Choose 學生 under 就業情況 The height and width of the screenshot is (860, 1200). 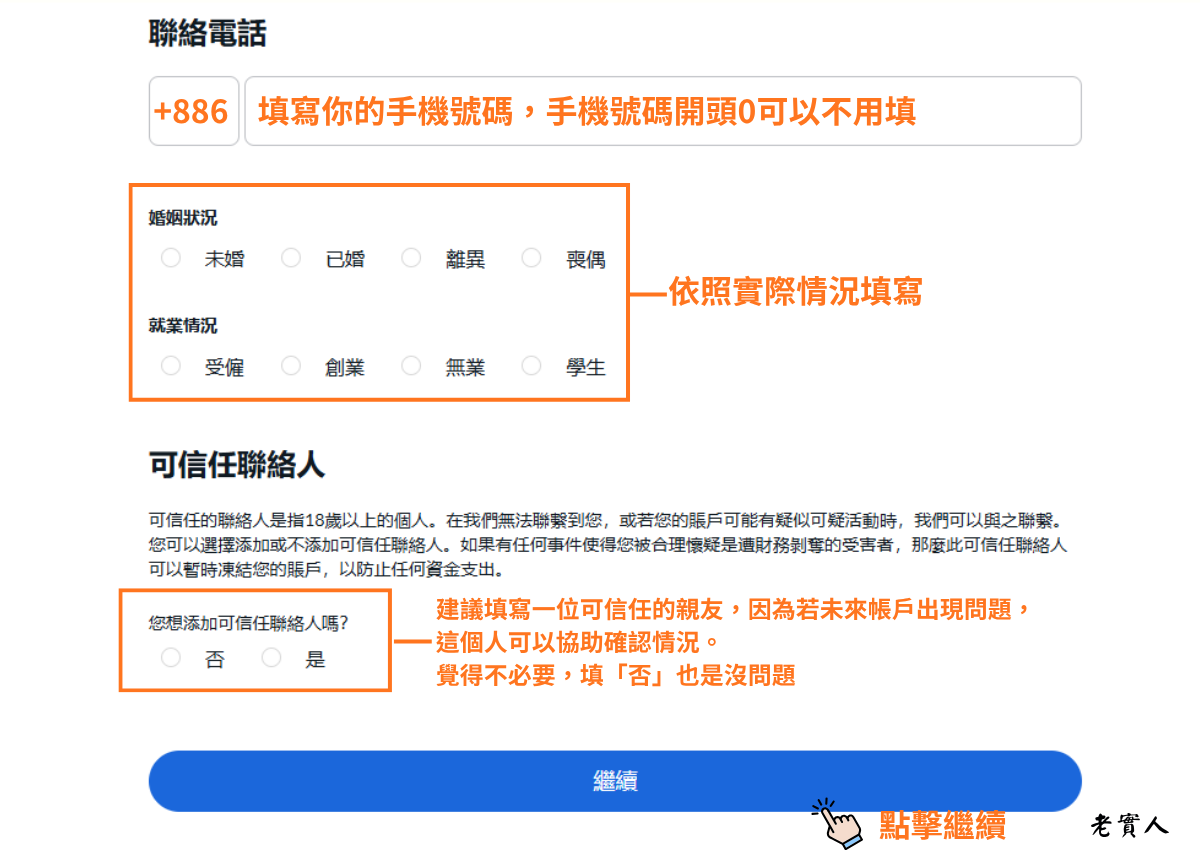pos(531,365)
